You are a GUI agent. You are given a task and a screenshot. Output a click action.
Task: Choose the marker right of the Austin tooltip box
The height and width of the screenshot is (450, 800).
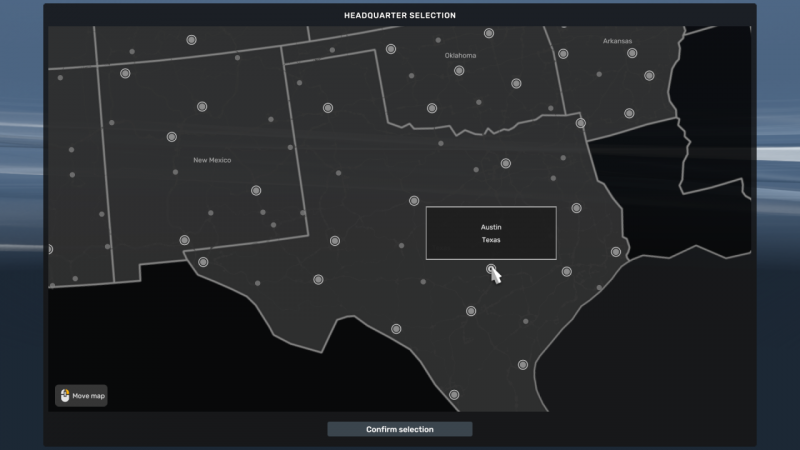pos(577,208)
